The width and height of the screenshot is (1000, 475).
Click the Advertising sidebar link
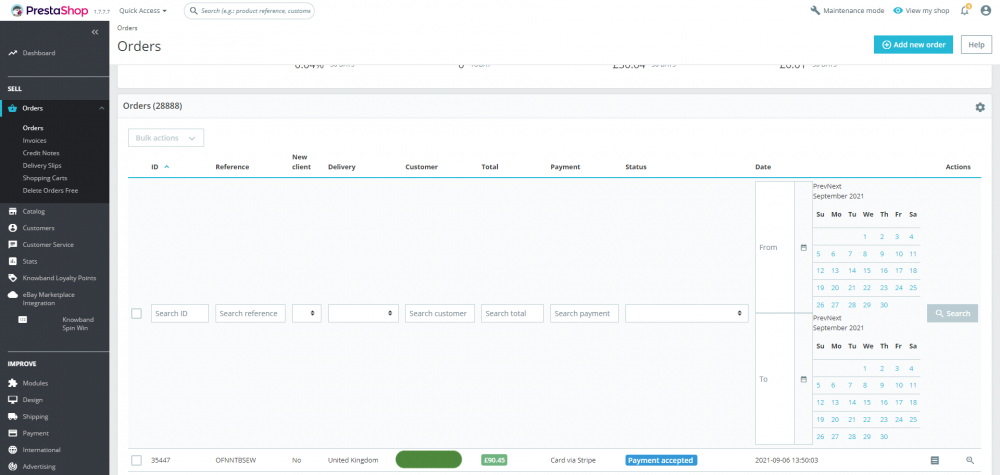click(39, 467)
